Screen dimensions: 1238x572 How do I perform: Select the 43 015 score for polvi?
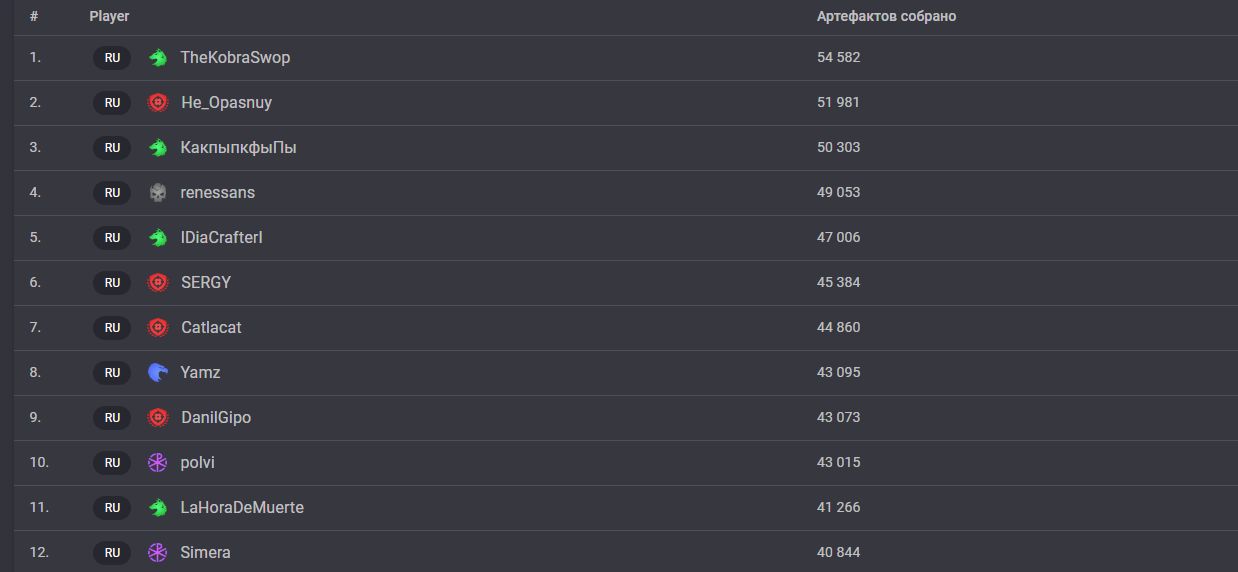pyautogui.click(x=838, y=463)
